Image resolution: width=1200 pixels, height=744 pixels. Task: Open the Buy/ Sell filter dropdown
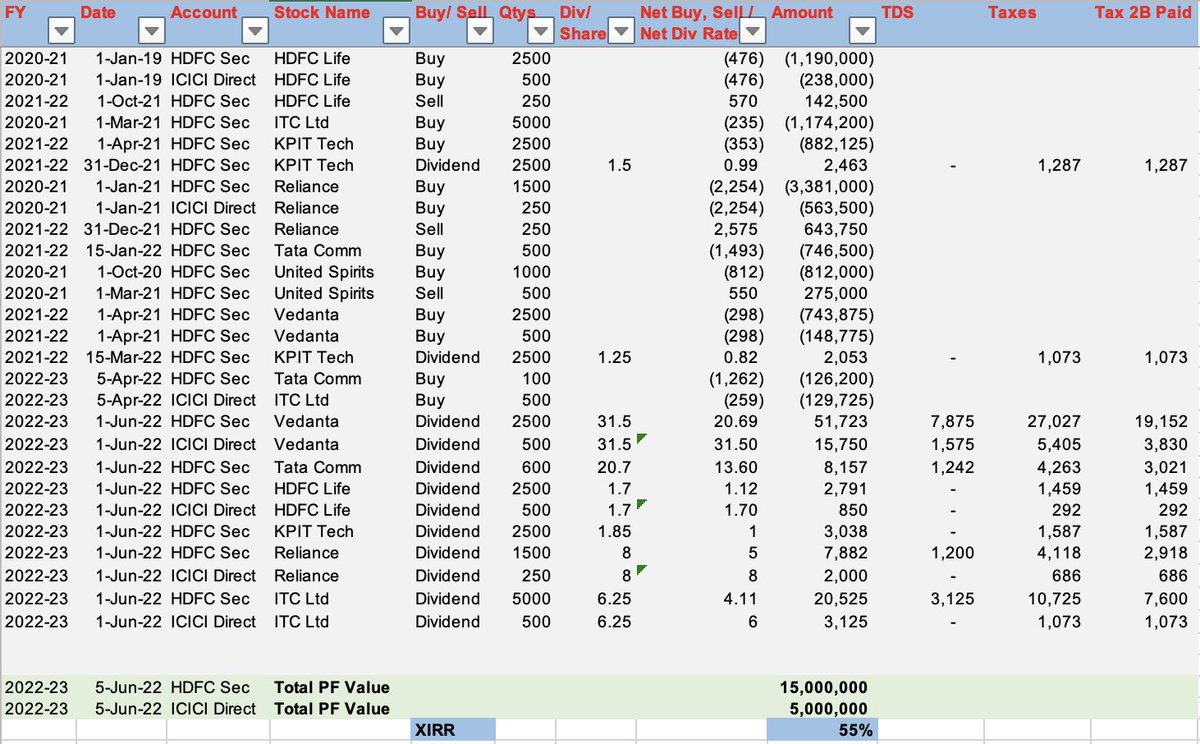click(479, 32)
